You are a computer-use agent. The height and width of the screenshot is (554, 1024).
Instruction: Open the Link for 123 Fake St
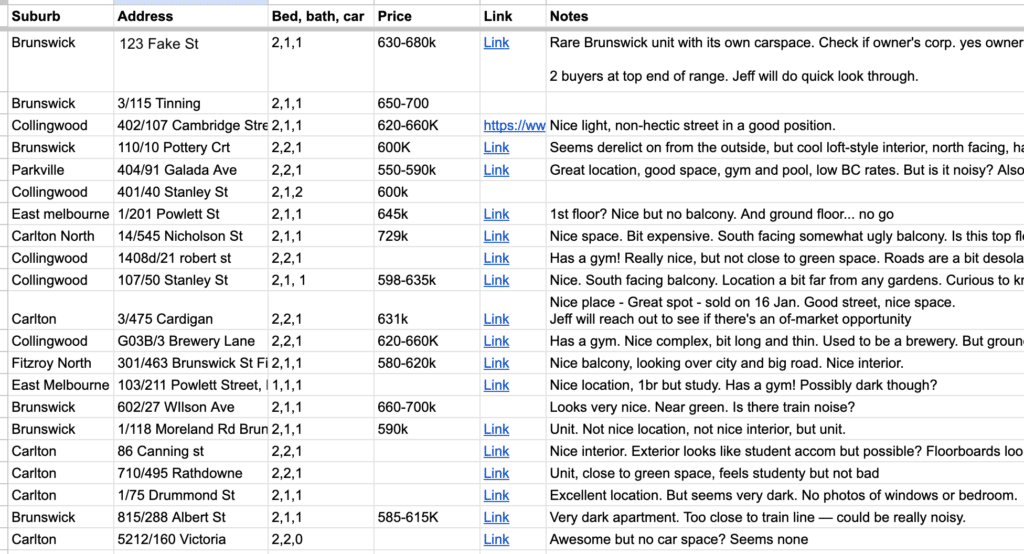coord(496,43)
